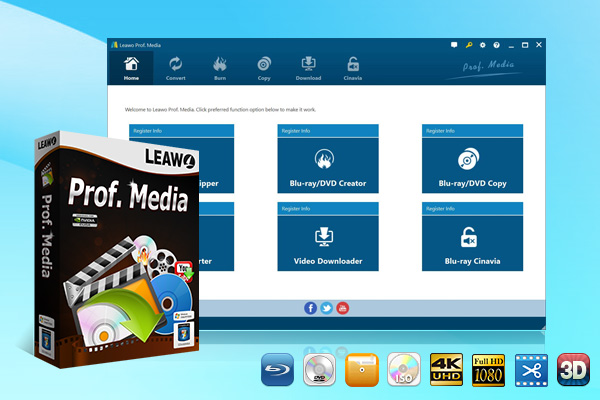
Task: Click the red 3D icon
Action: tap(573, 370)
